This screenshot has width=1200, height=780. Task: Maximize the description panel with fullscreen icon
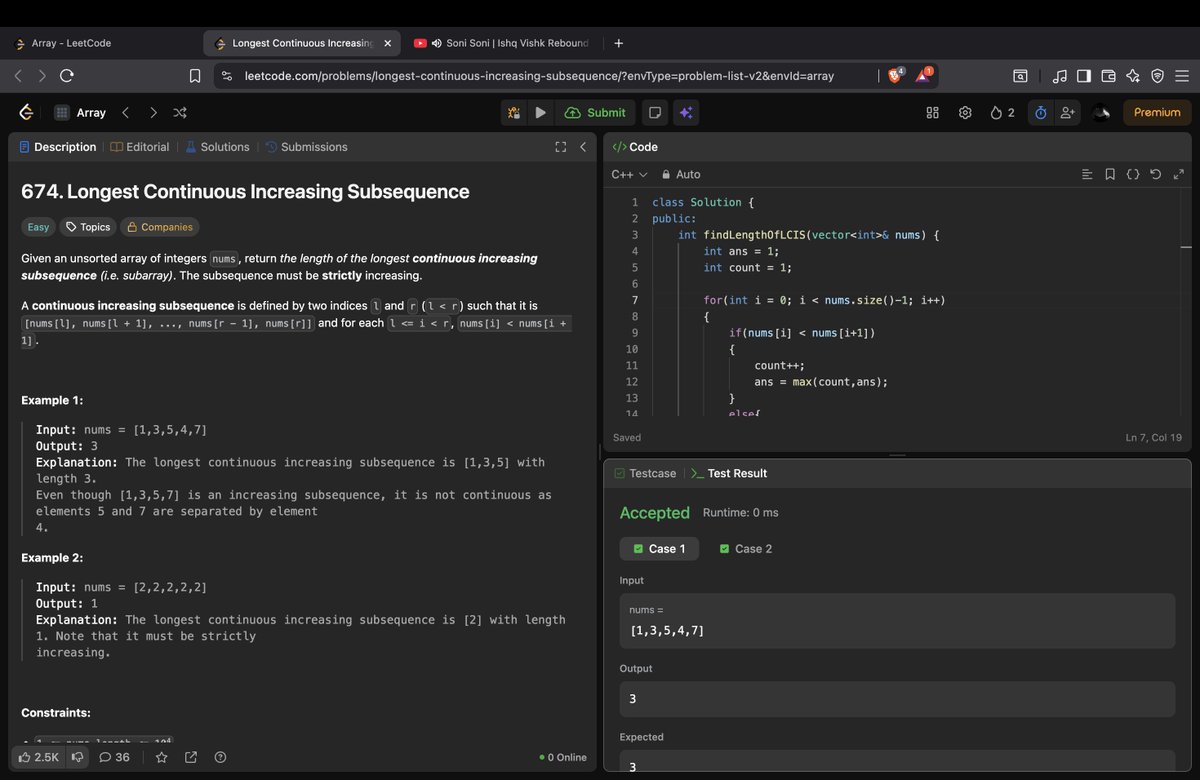tap(561, 147)
